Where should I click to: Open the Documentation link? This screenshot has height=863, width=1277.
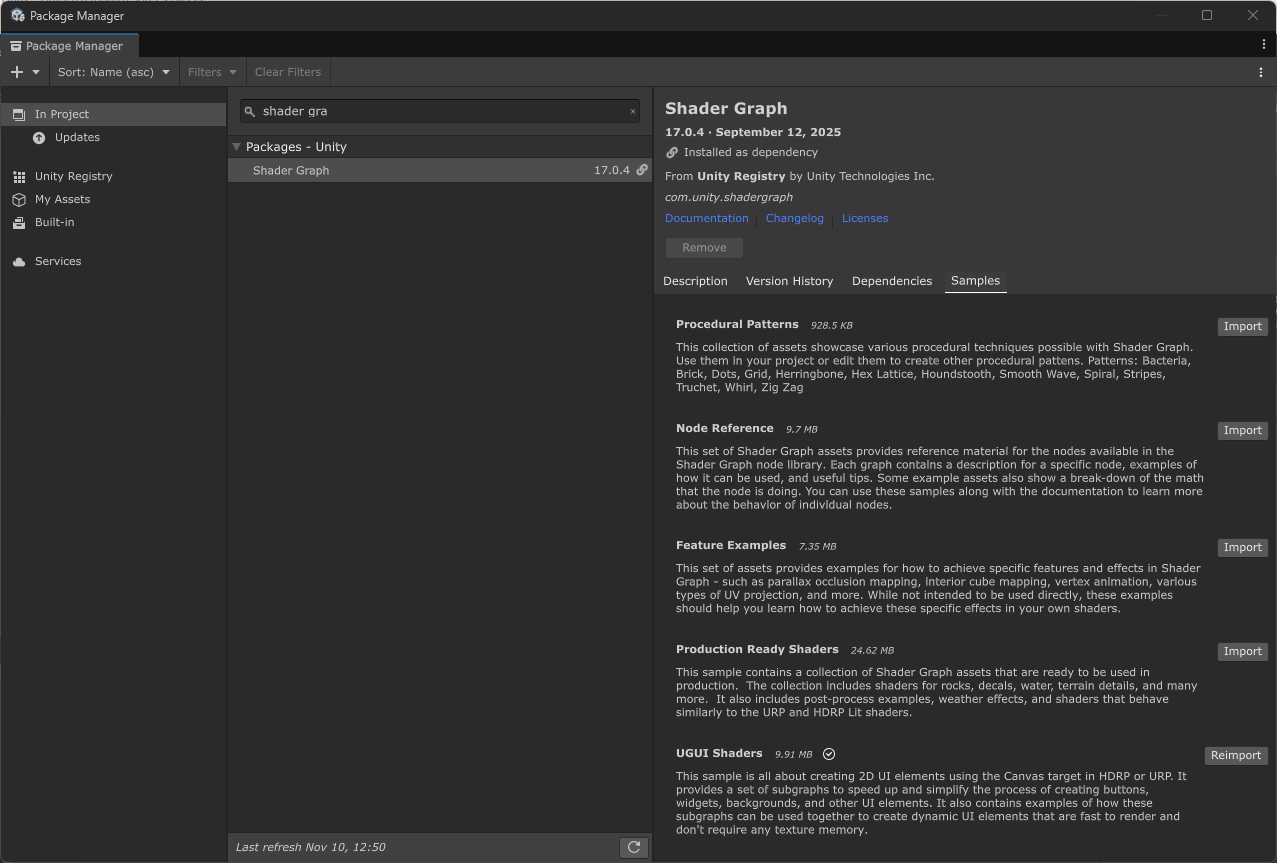point(706,218)
